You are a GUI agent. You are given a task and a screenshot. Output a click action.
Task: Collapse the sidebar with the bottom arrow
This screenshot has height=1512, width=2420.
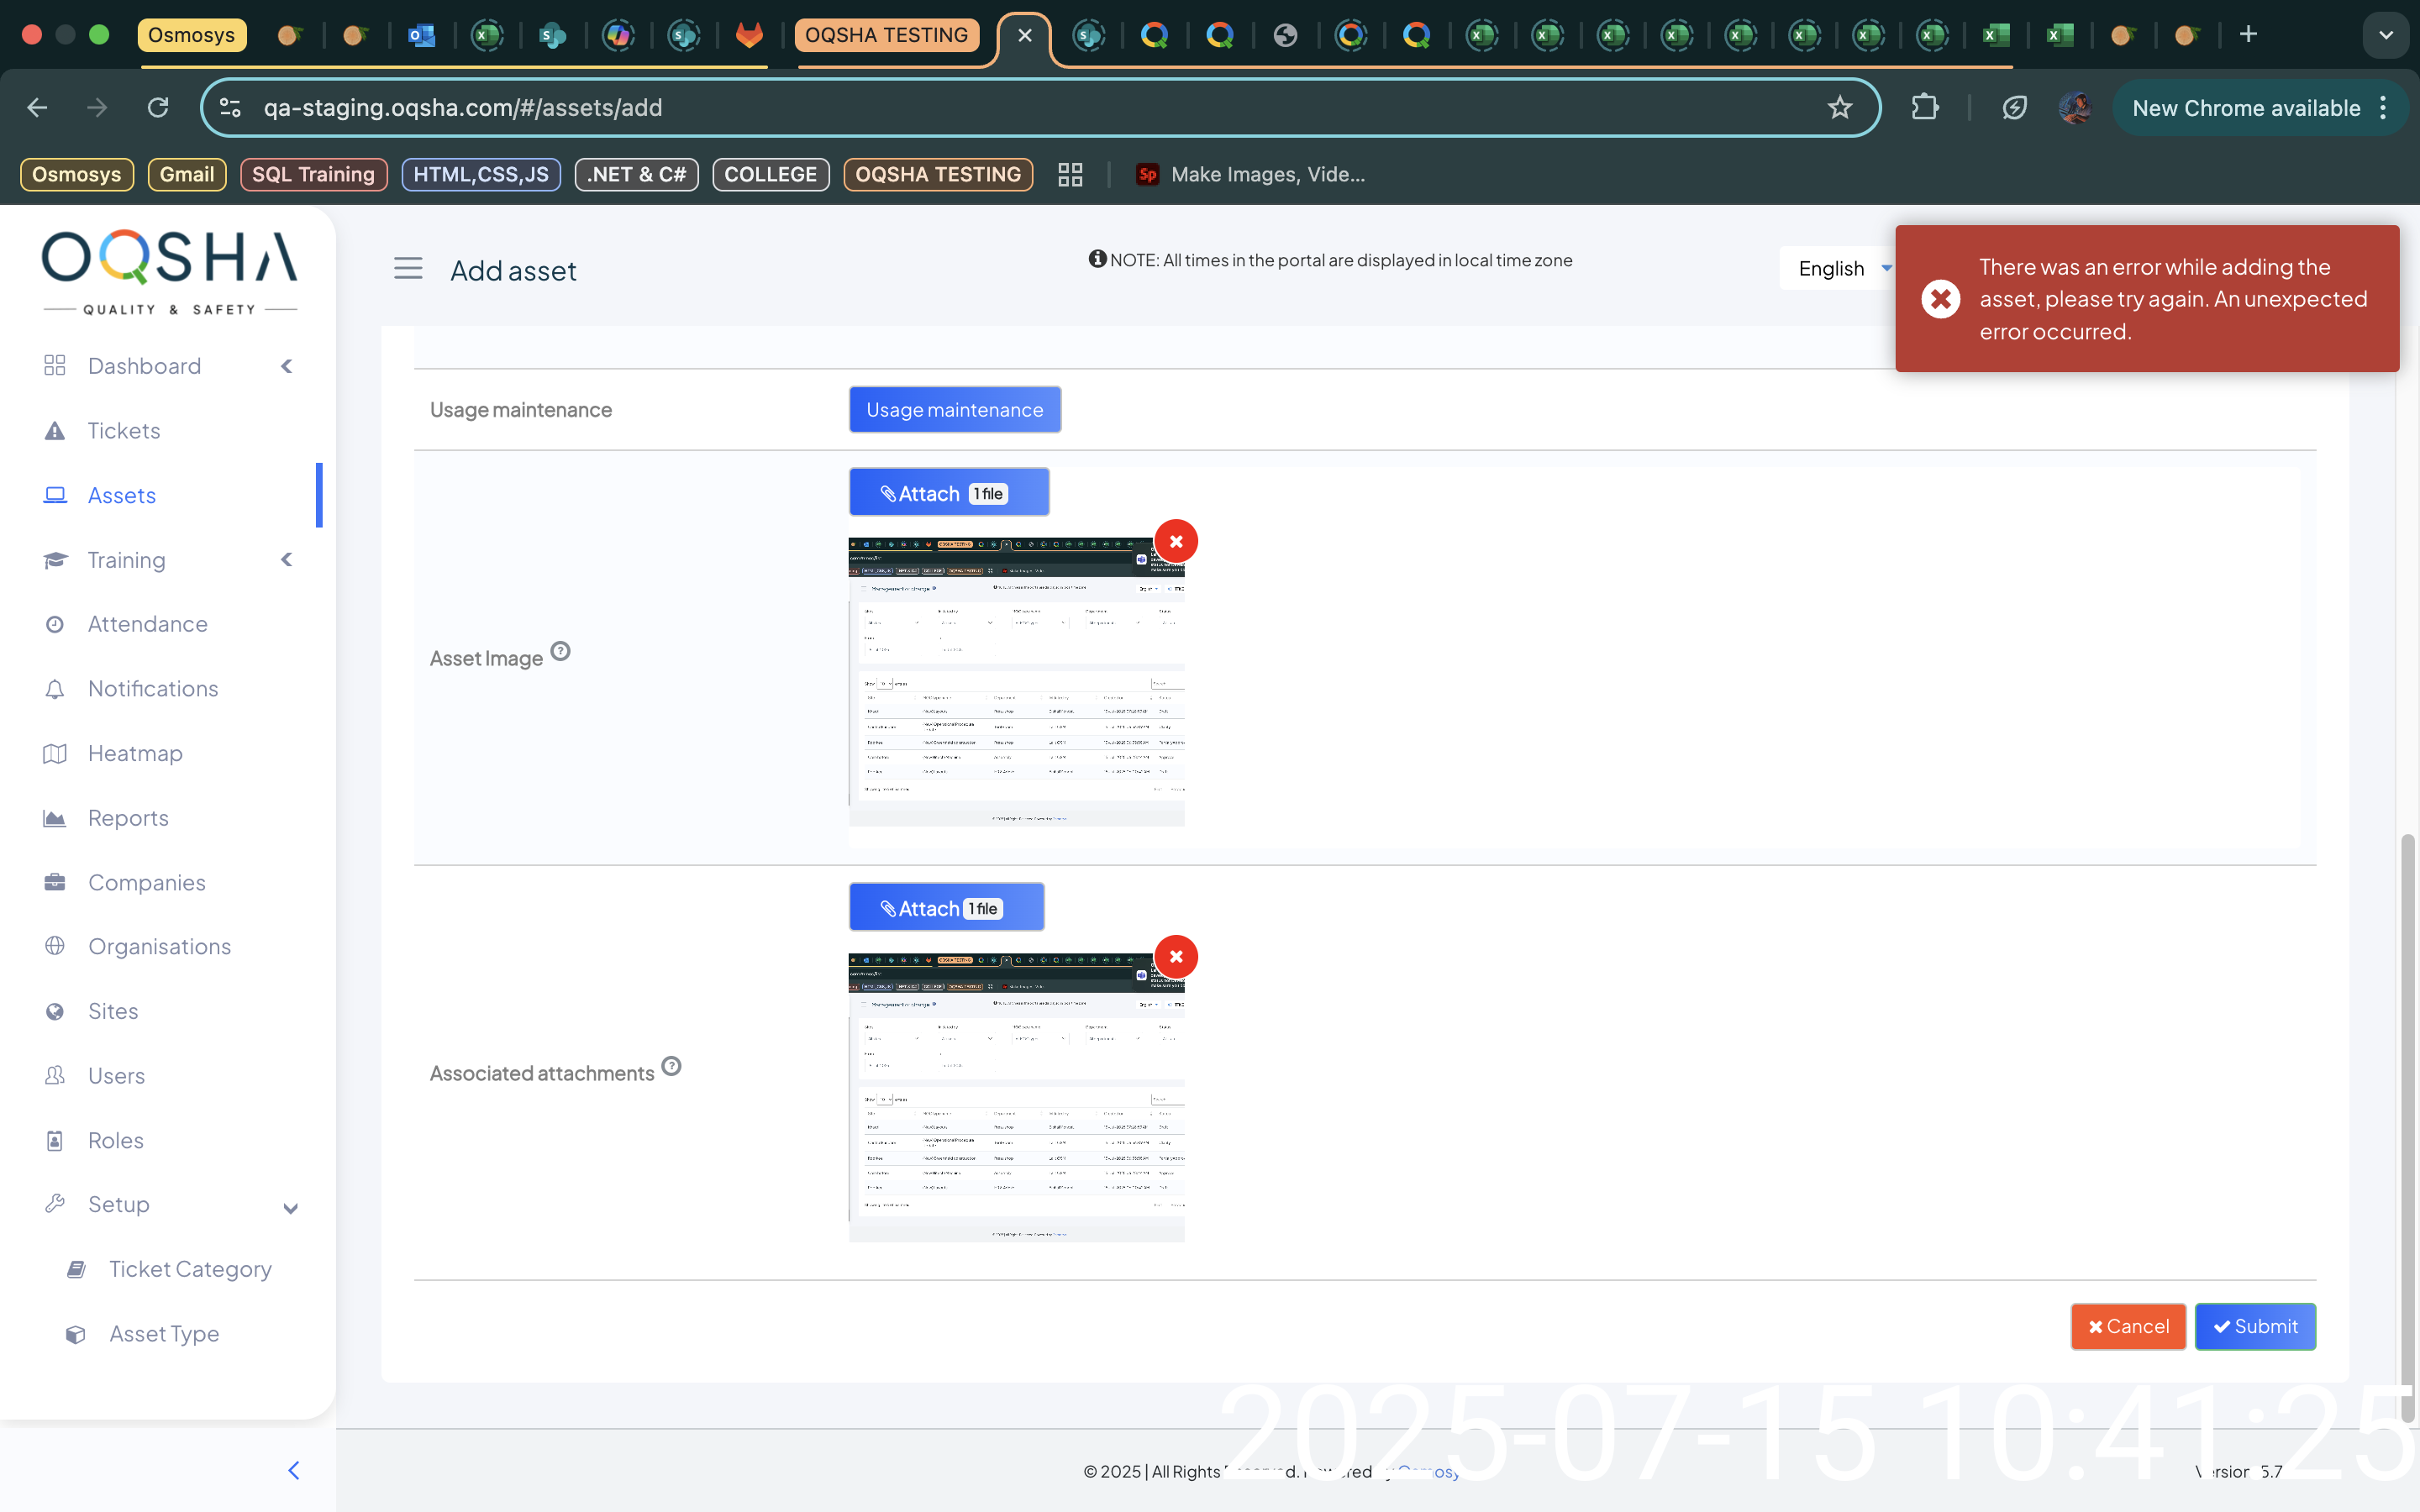click(x=293, y=1470)
